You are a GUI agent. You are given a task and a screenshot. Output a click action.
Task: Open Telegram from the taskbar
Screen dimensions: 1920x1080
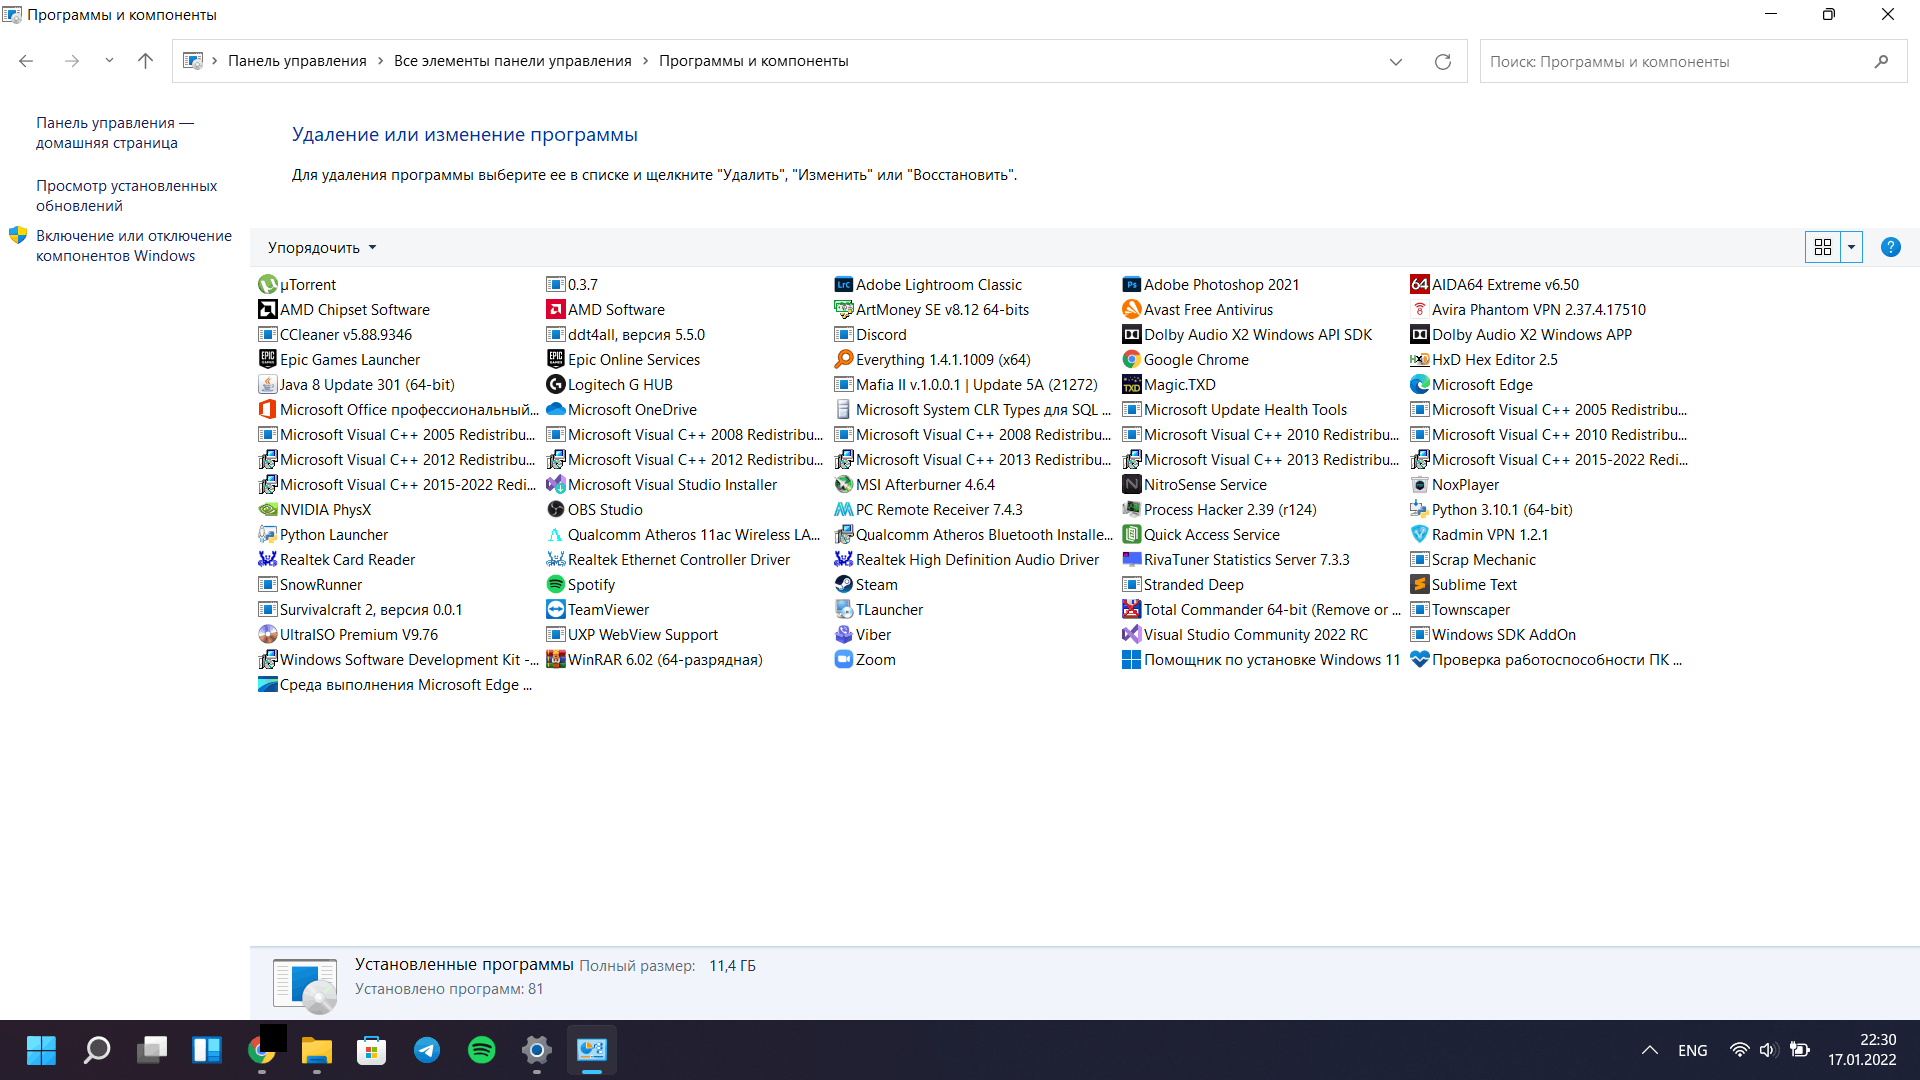(427, 1050)
